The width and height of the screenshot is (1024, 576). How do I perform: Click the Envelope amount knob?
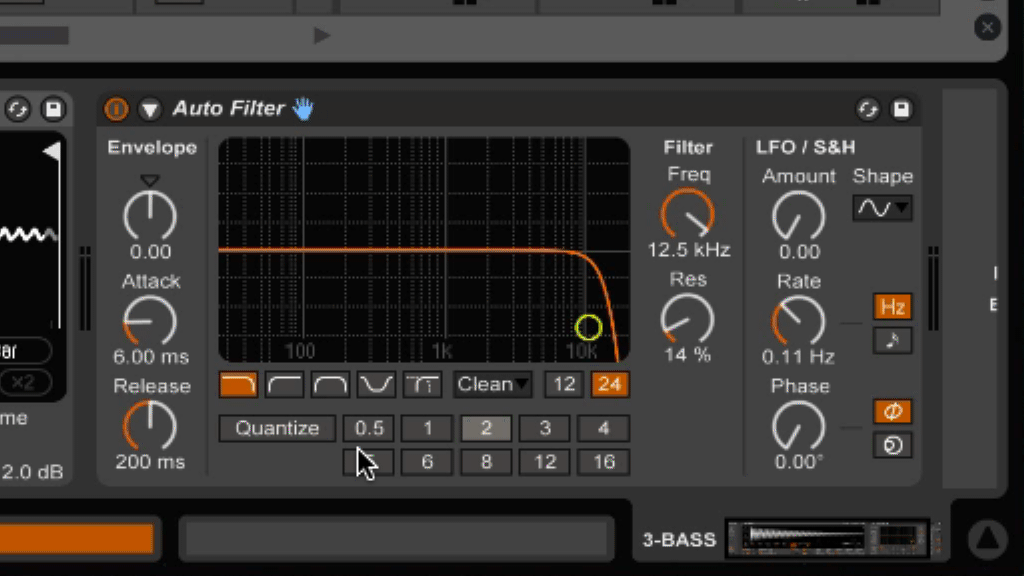[150, 216]
